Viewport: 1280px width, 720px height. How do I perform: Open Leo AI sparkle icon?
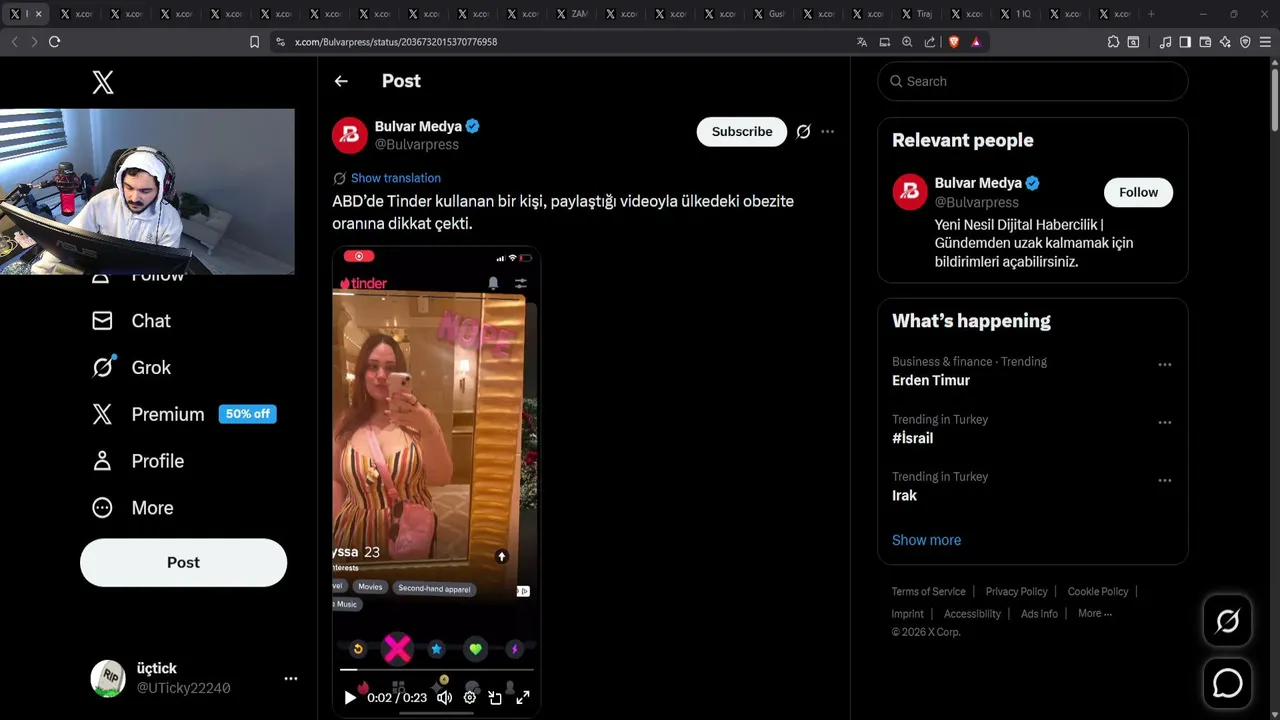pyautogui.click(x=1225, y=42)
